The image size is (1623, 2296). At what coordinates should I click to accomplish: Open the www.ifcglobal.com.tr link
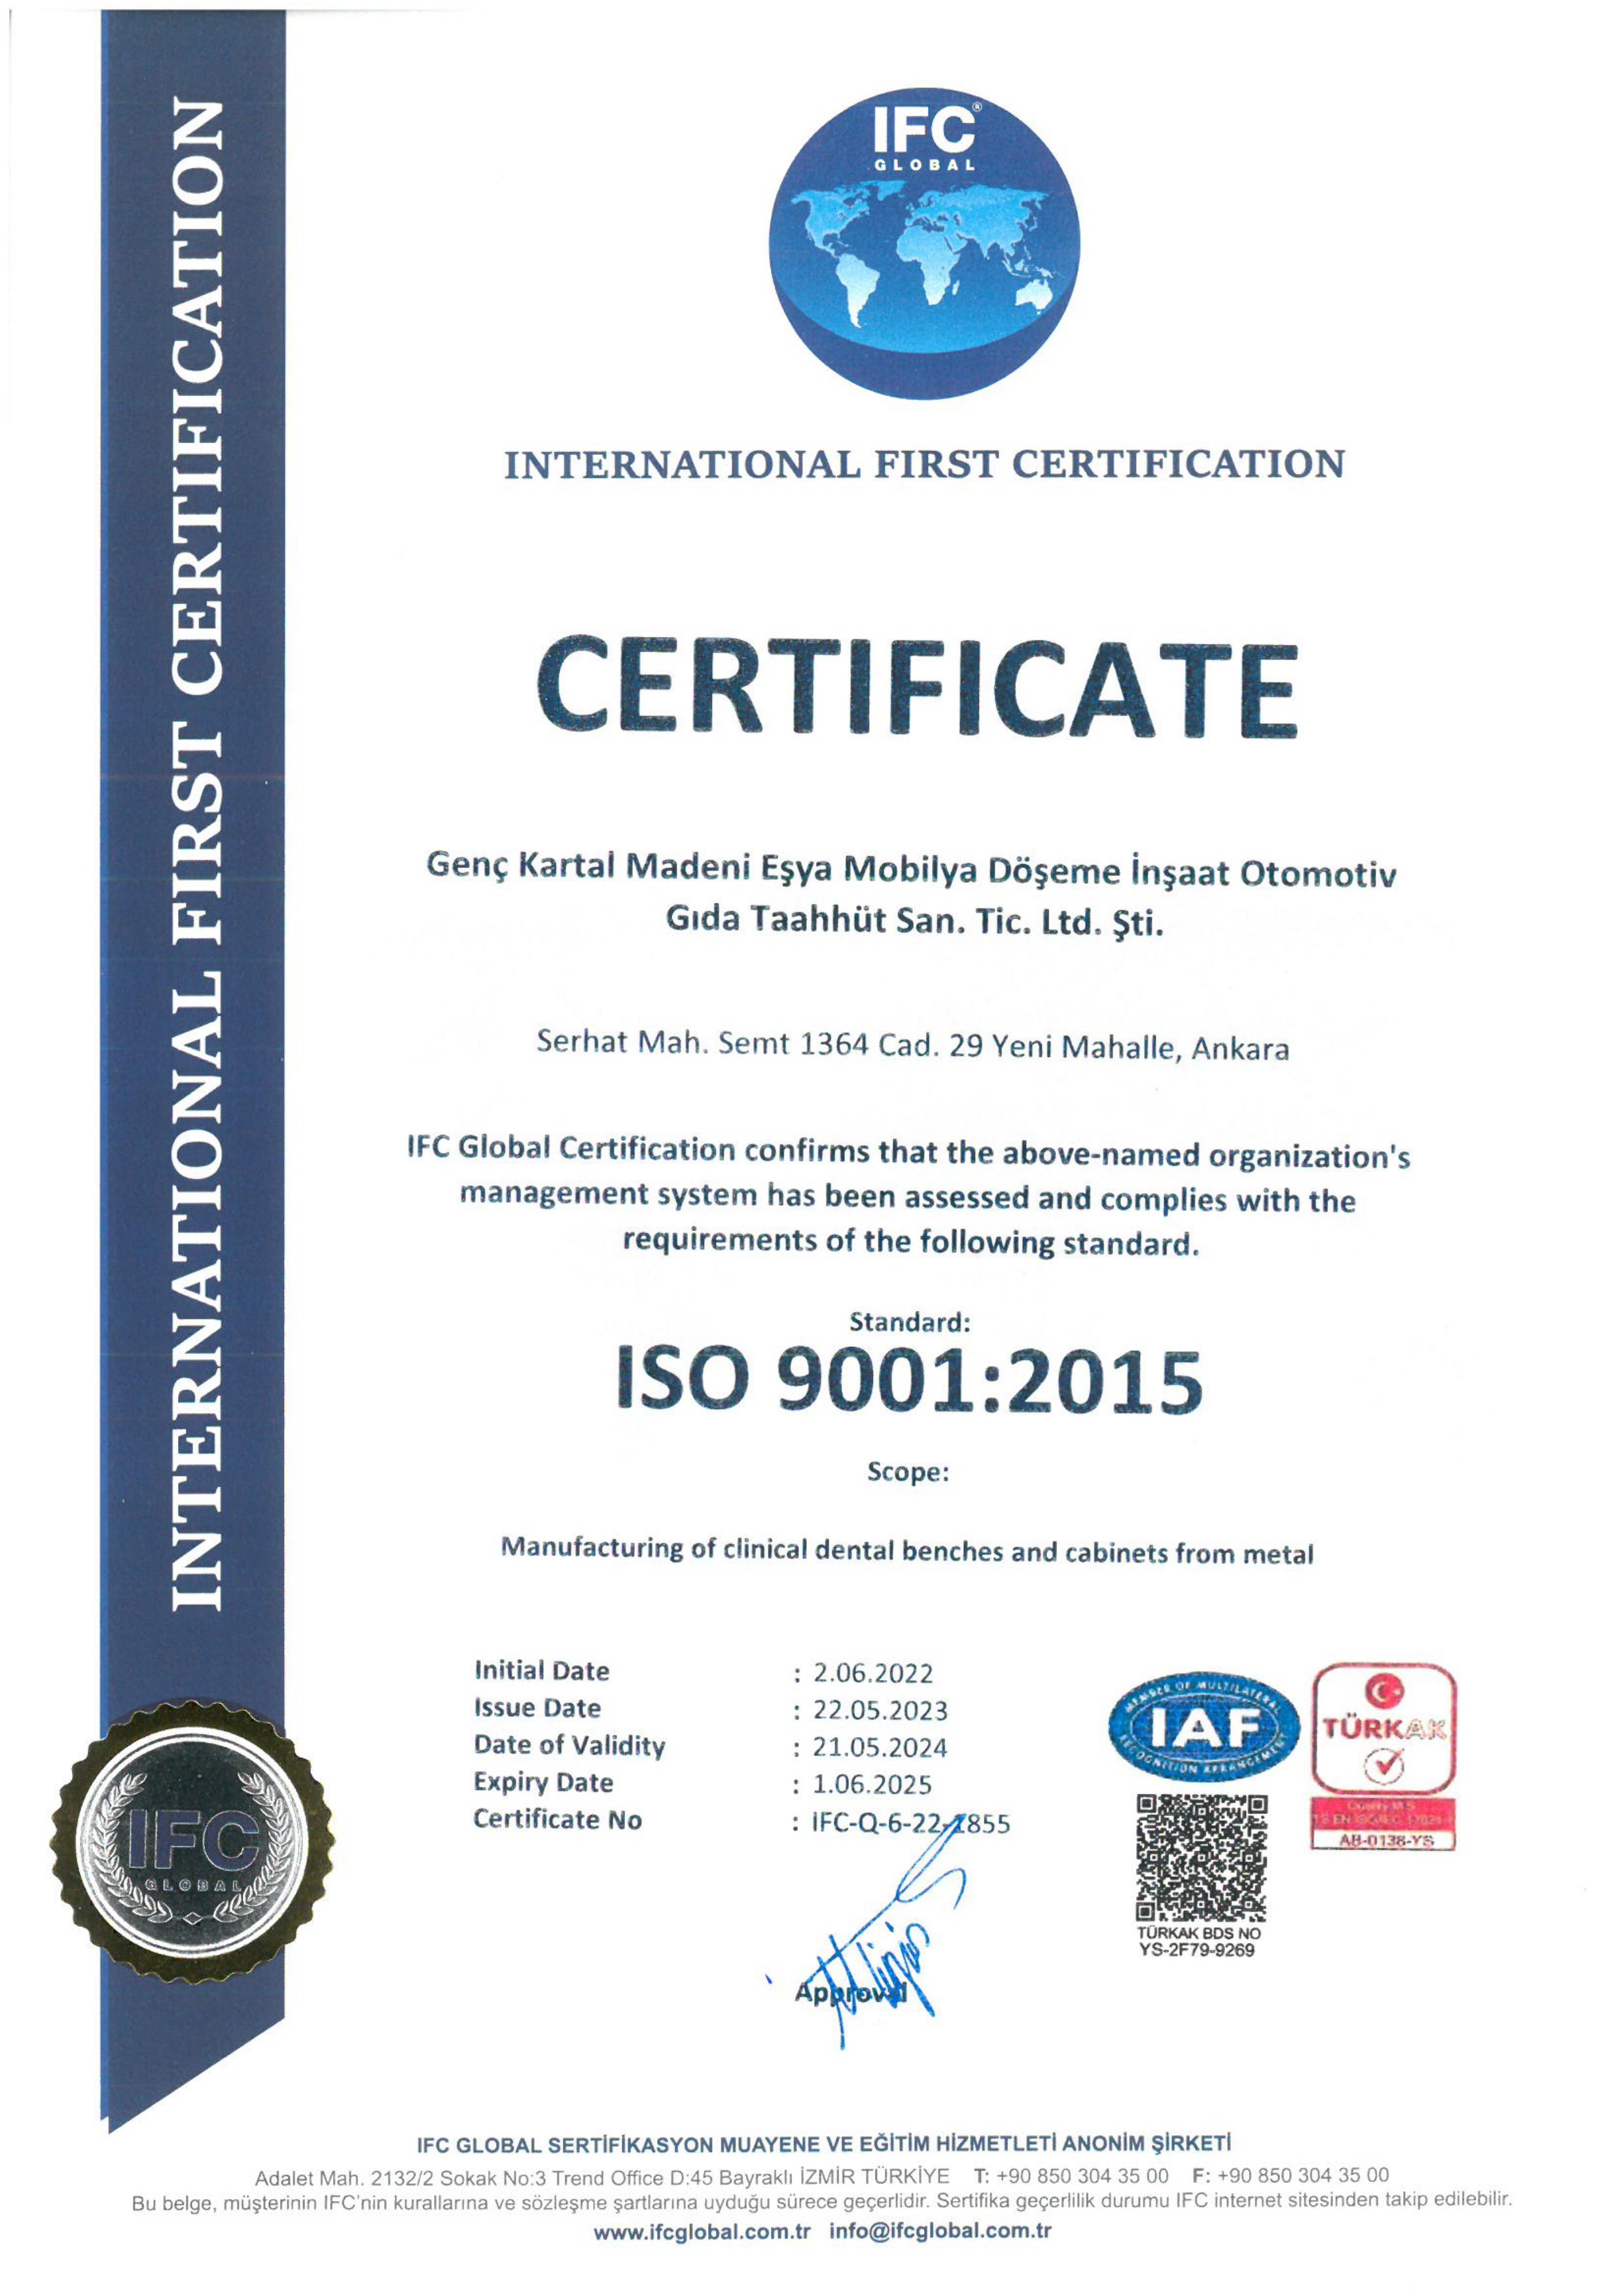(x=701, y=2231)
